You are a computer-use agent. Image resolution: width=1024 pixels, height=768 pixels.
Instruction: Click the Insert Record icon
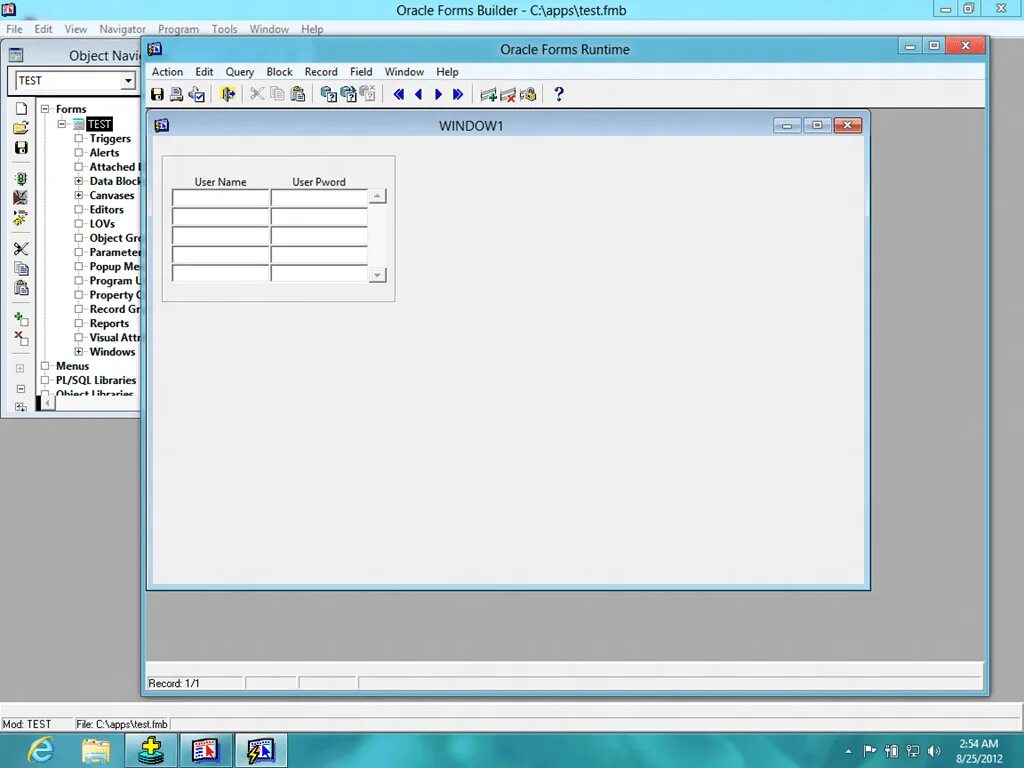click(x=488, y=95)
